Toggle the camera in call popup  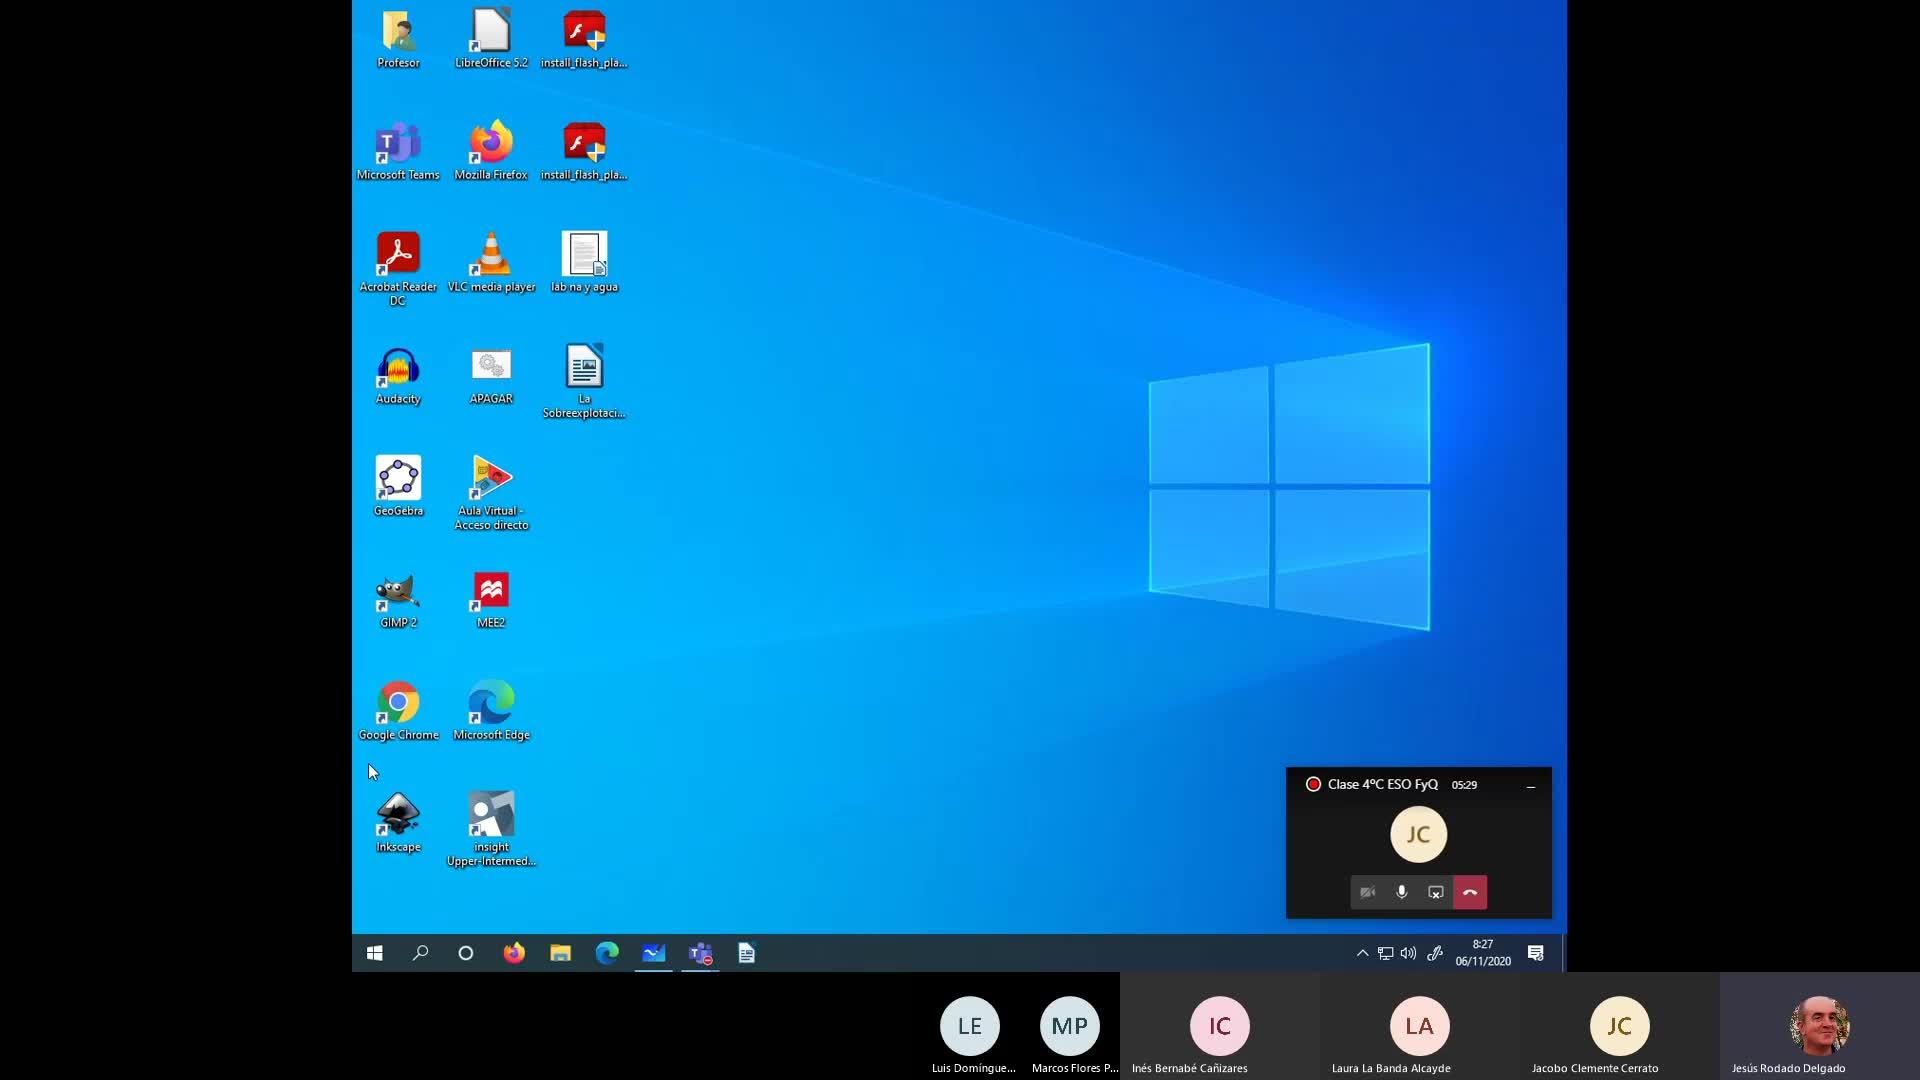tap(1367, 892)
